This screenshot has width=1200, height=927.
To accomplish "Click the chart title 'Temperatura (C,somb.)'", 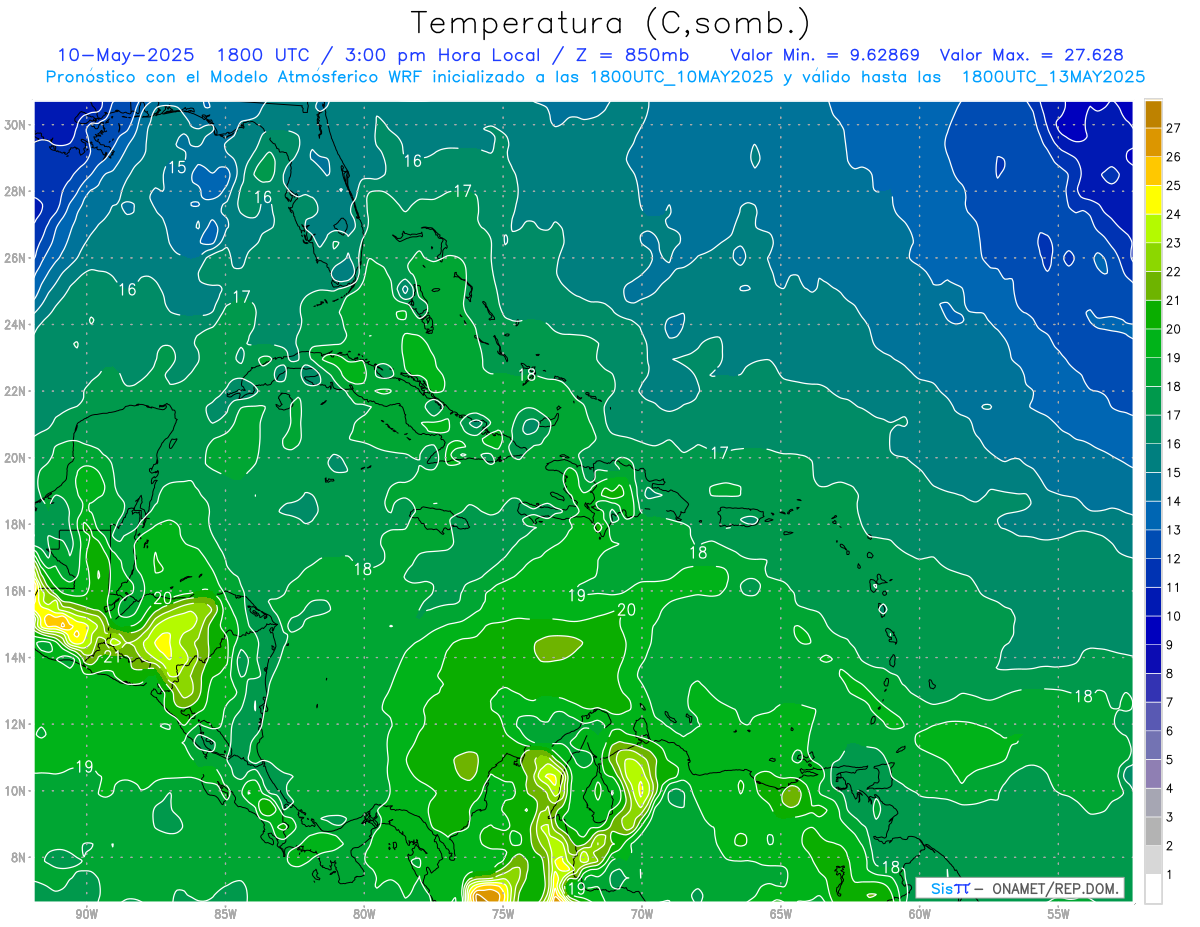I will [611, 23].
